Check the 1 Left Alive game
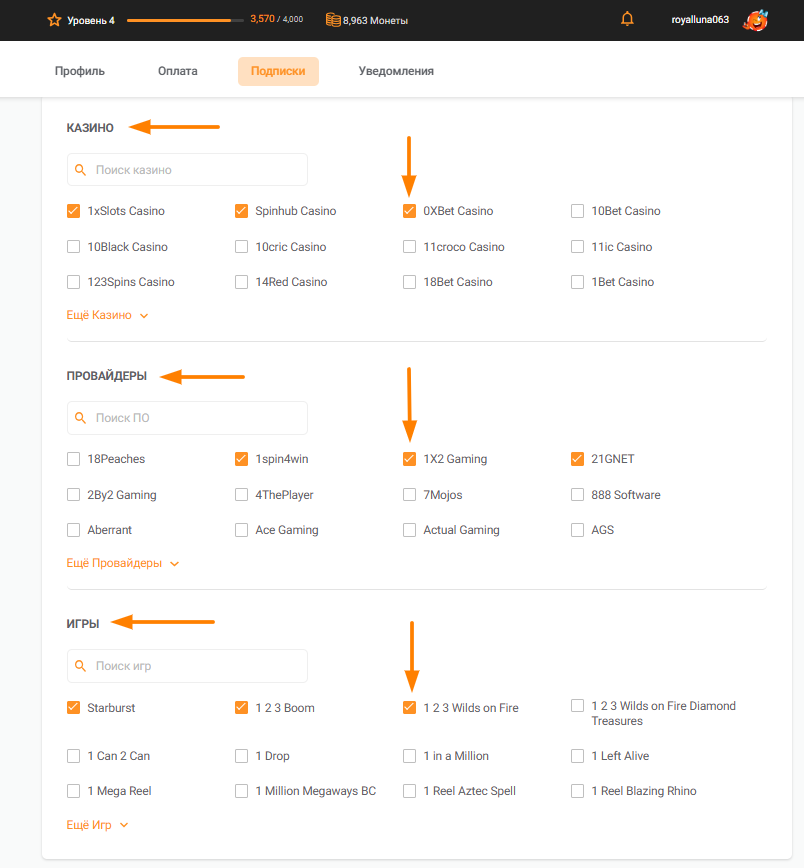The image size is (804, 868). point(578,756)
